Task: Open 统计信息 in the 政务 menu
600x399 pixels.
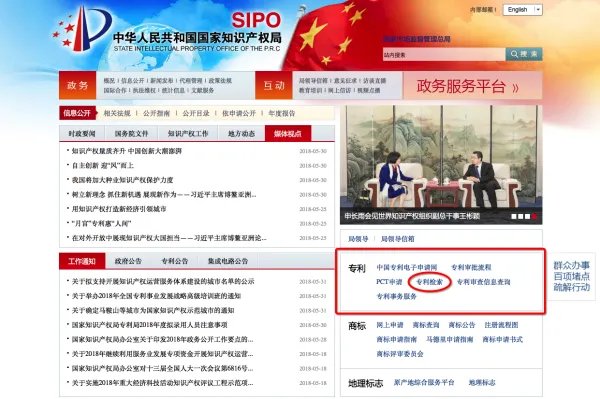Action: [173, 90]
